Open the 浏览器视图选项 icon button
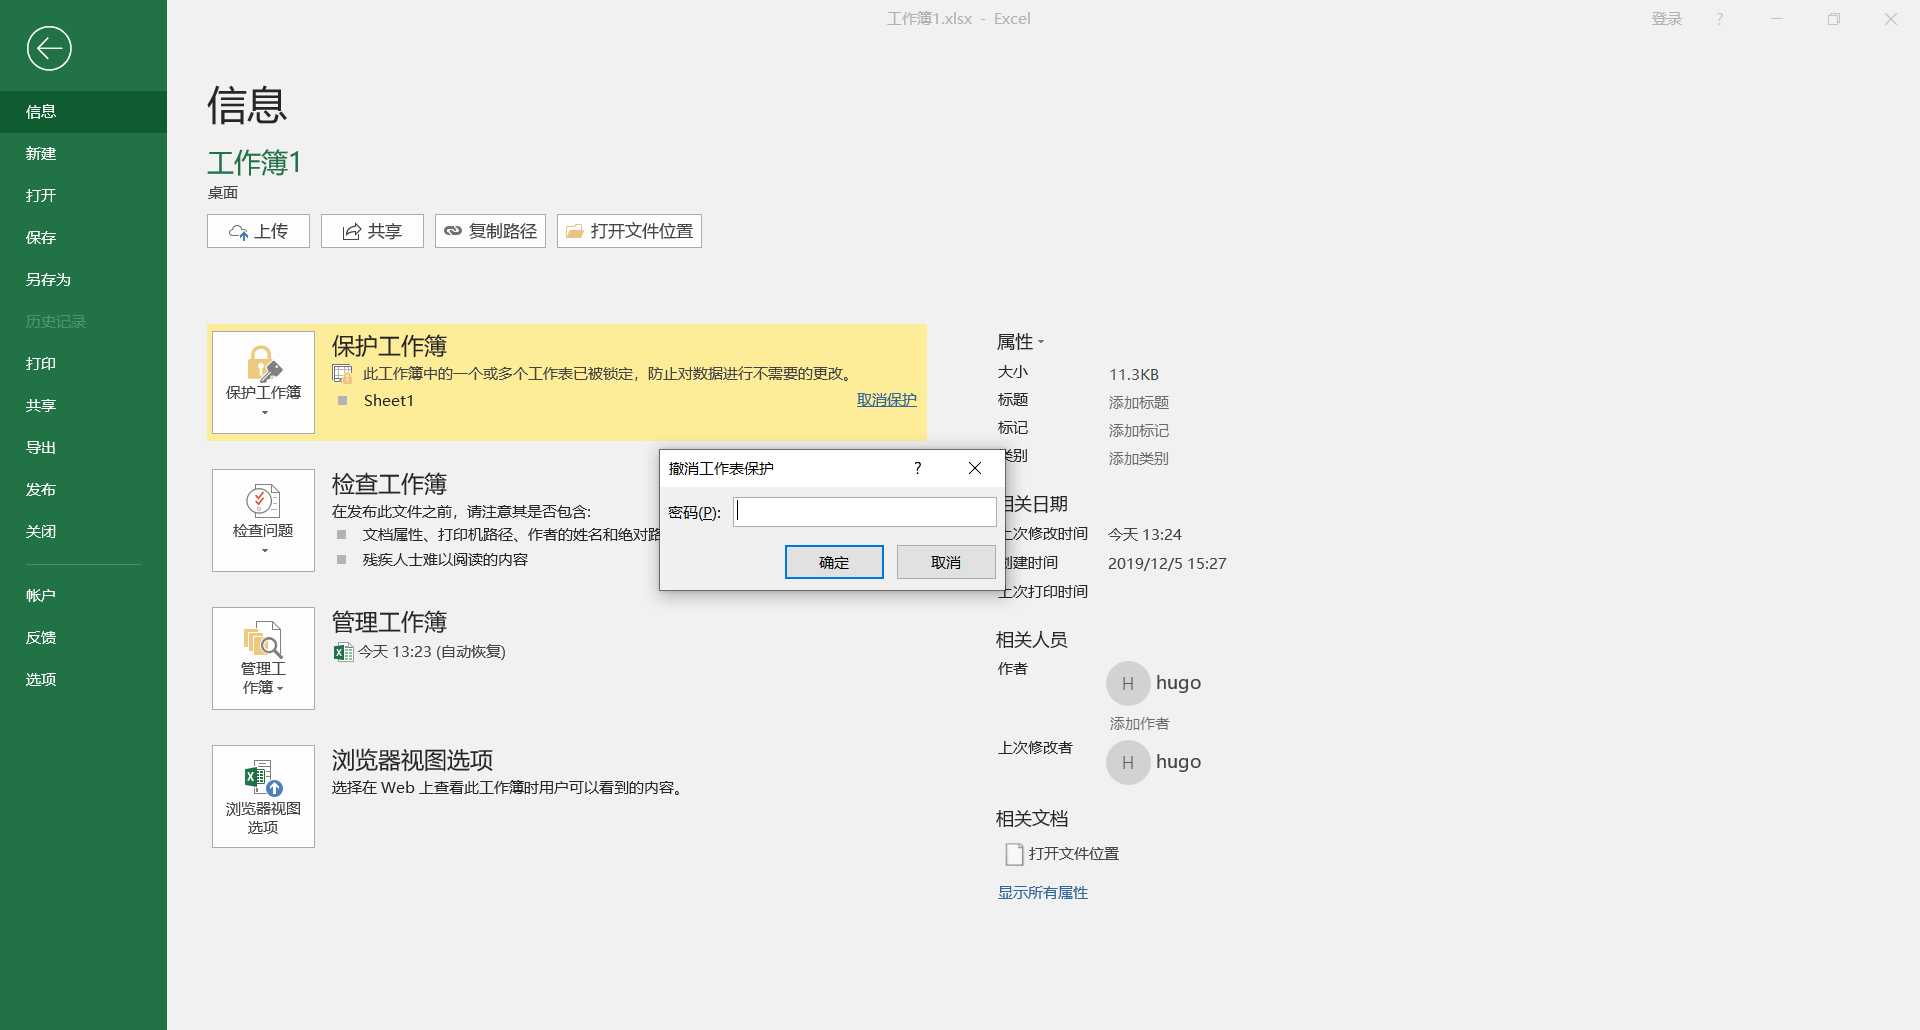Screen dimensions: 1920x1030 click(263, 796)
